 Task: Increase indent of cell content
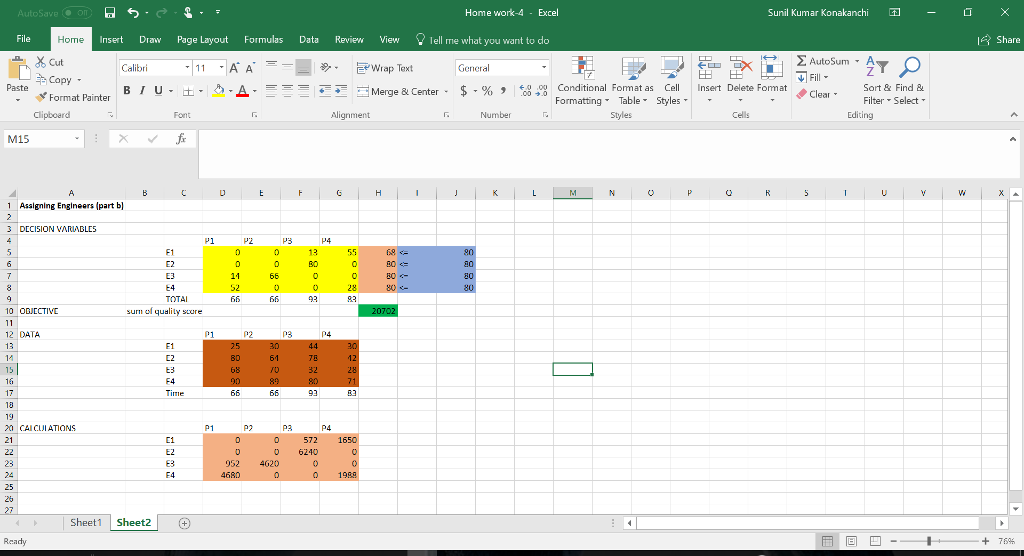pyautogui.click(x=340, y=91)
